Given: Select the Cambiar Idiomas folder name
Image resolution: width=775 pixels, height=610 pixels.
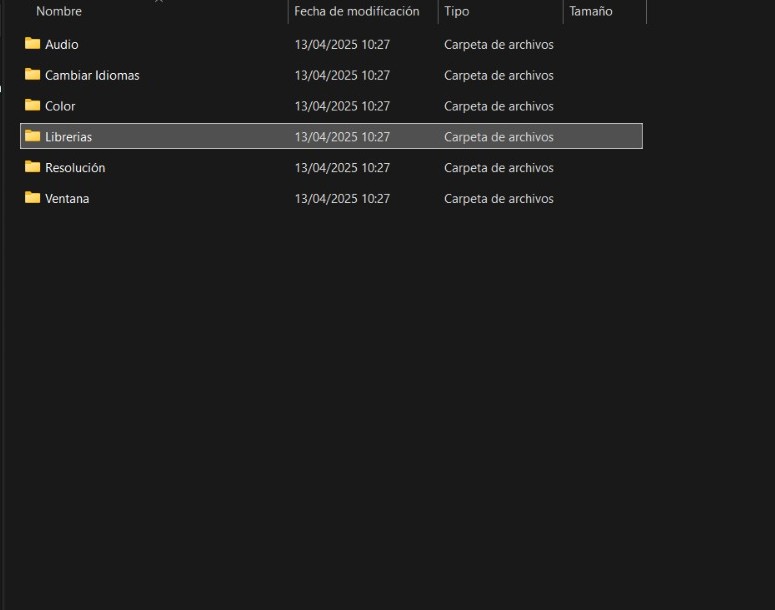Looking at the screenshot, I should click(x=92, y=76).
